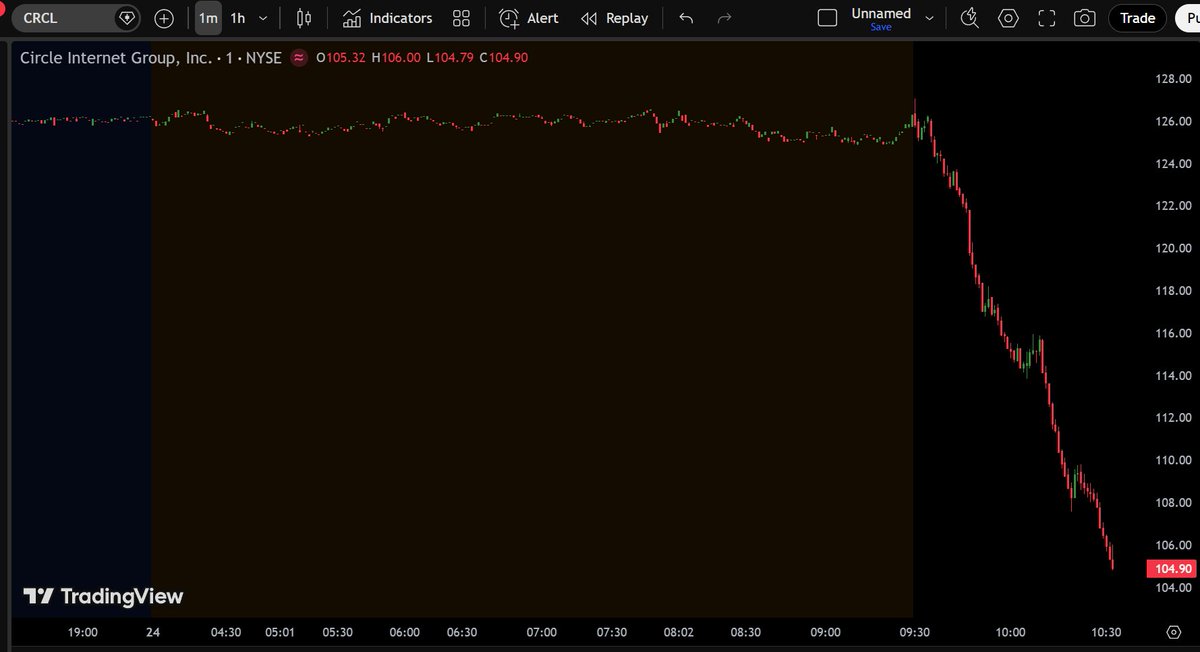The image size is (1200, 652).
Task: Click the red data status icon beside NYSE
Action: [298, 58]
